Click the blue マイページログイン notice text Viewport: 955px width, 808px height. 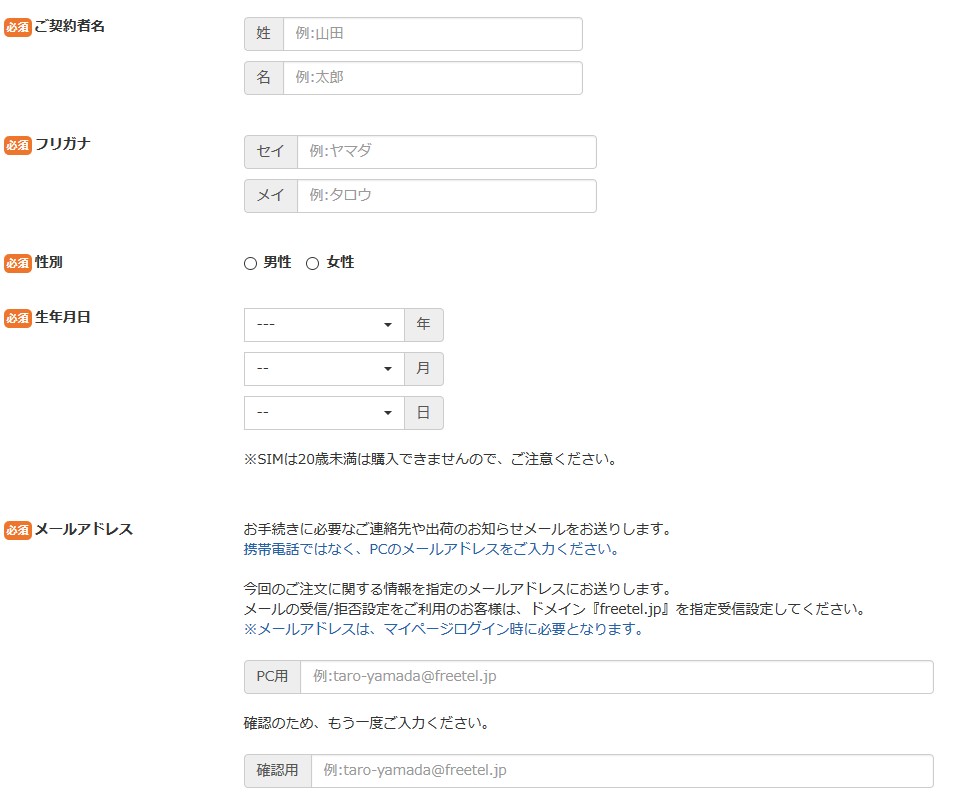[x=443, y=629]
